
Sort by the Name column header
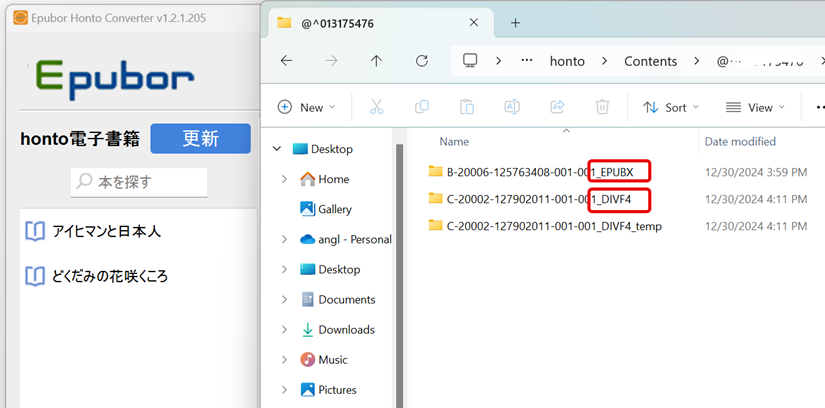pos(454,142)
